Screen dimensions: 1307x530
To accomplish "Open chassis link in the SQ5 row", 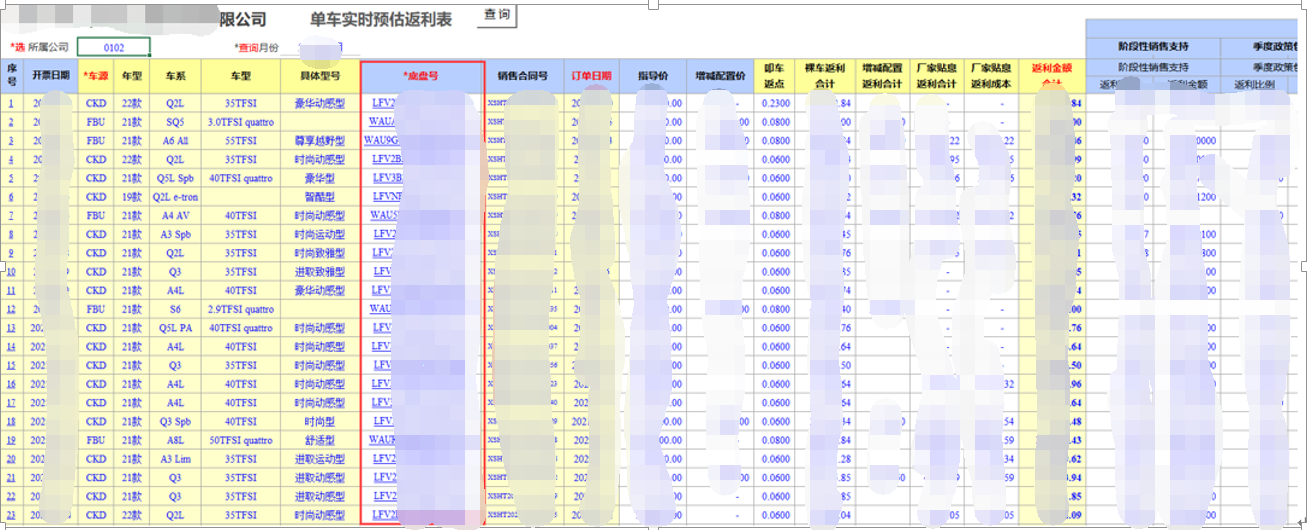I will [x=382, y=122].
